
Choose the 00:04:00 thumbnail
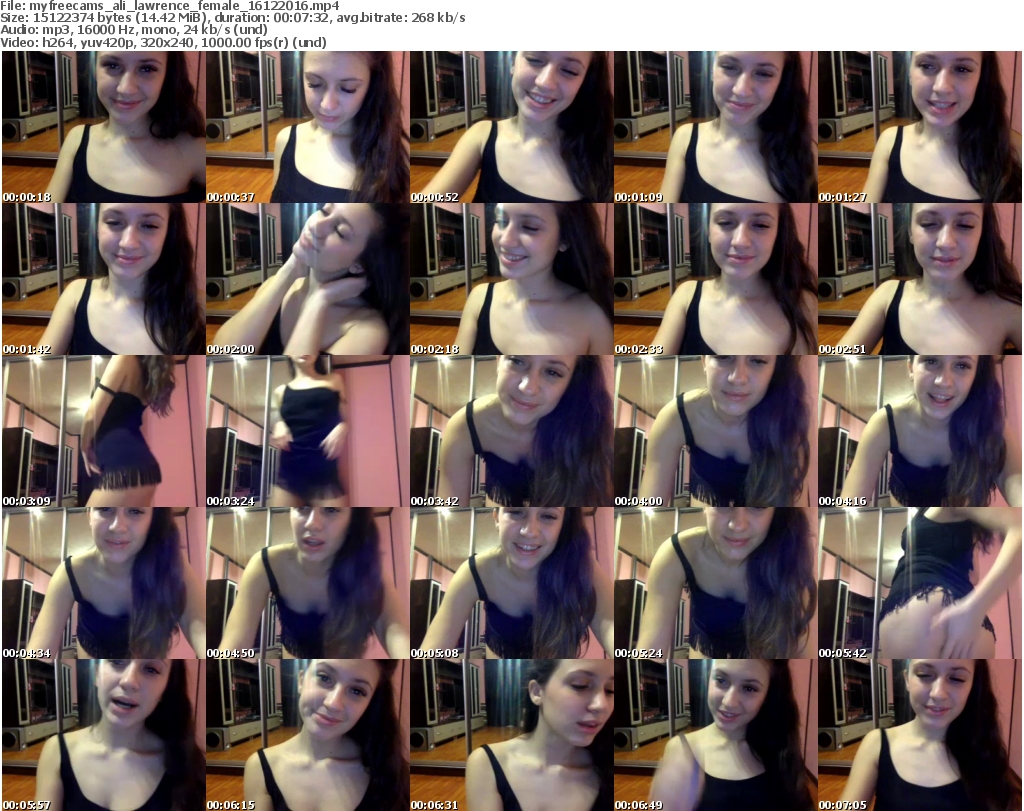715,431
